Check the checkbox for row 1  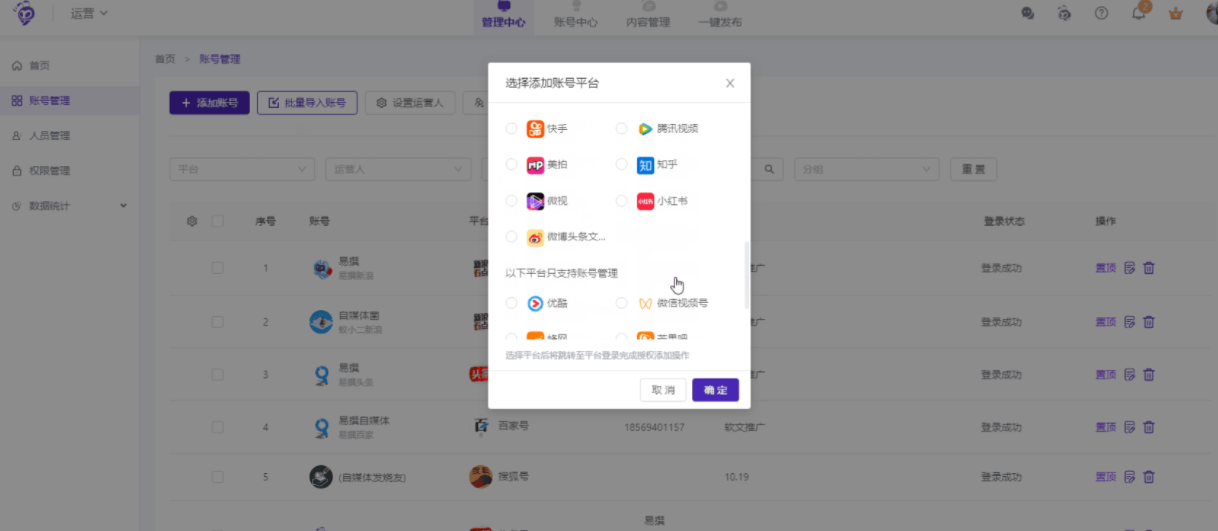(217, 268)
